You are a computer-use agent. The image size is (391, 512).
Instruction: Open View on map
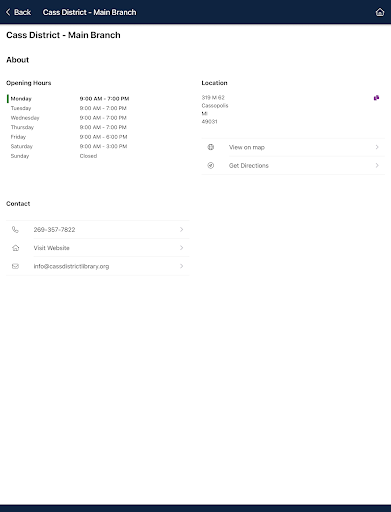(293, 147)
